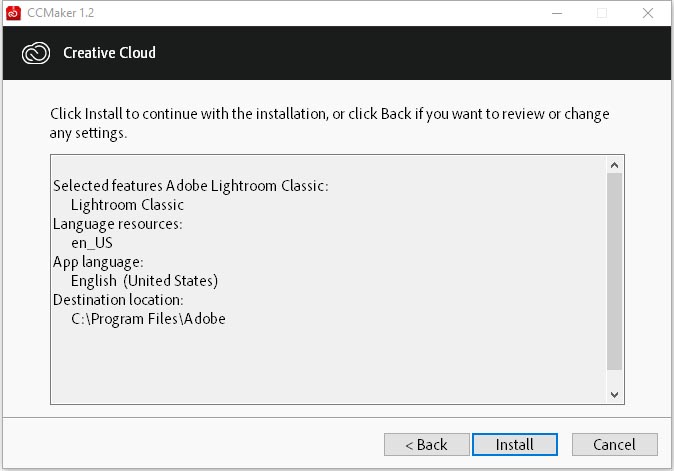Click the en_US language resource entry

(x=92, y=243)
